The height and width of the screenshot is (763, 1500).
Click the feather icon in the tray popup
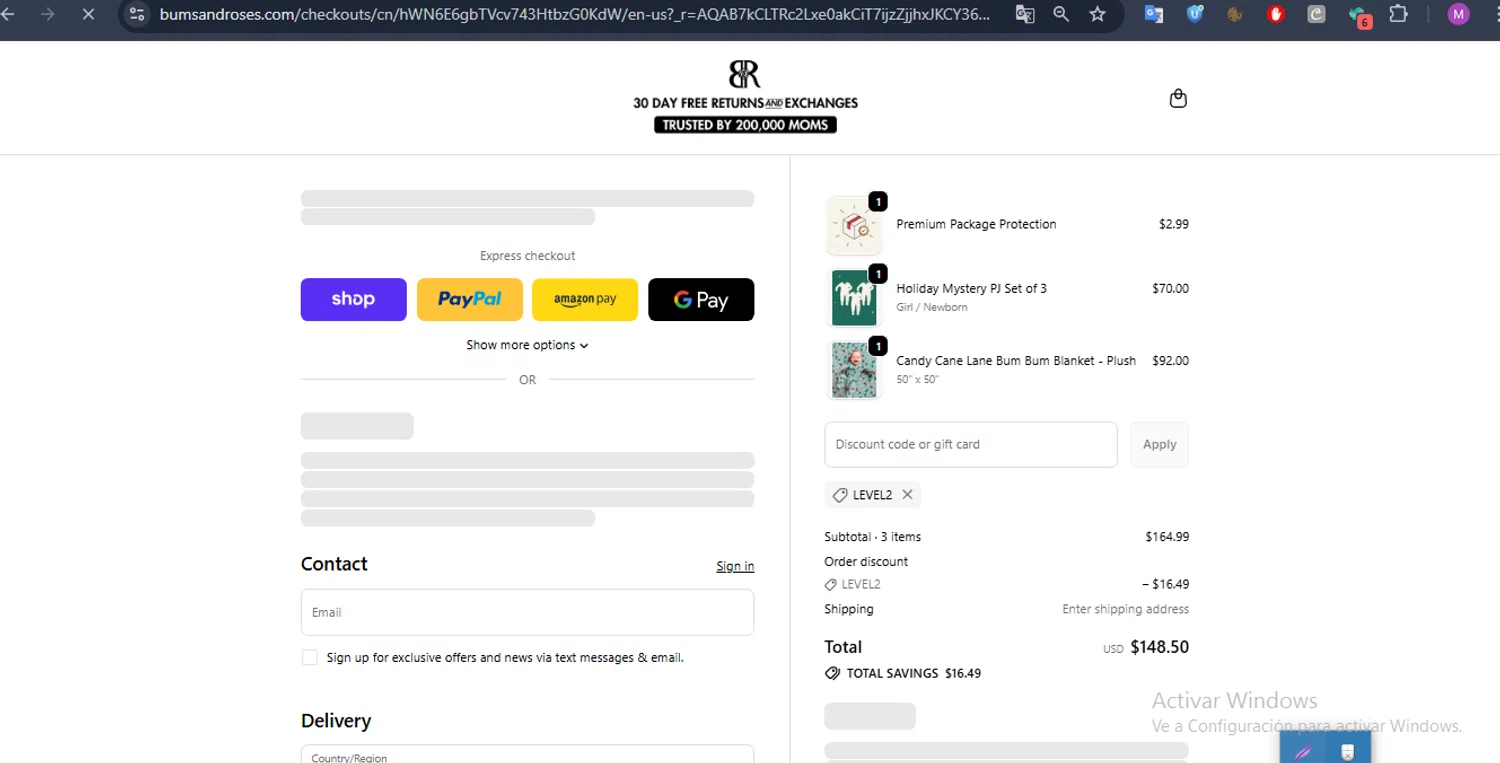[1303, 752]
